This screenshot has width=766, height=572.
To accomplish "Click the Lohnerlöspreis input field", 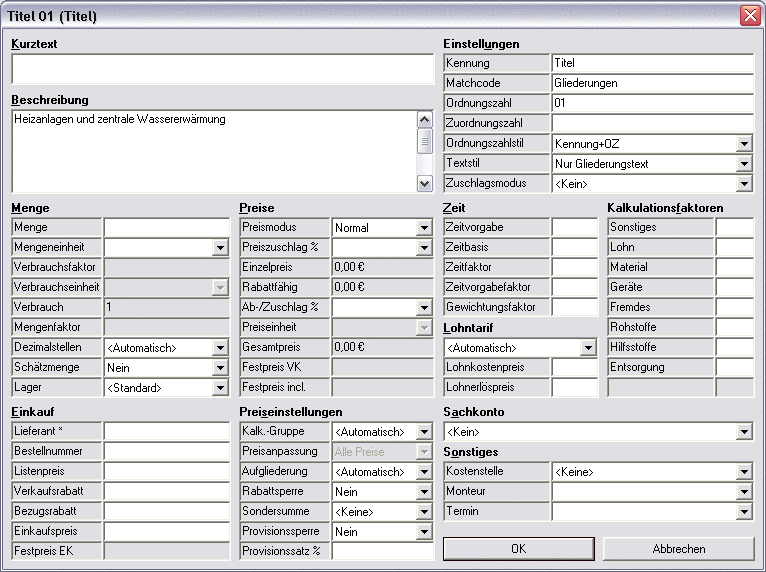I will tap(575, 387).
